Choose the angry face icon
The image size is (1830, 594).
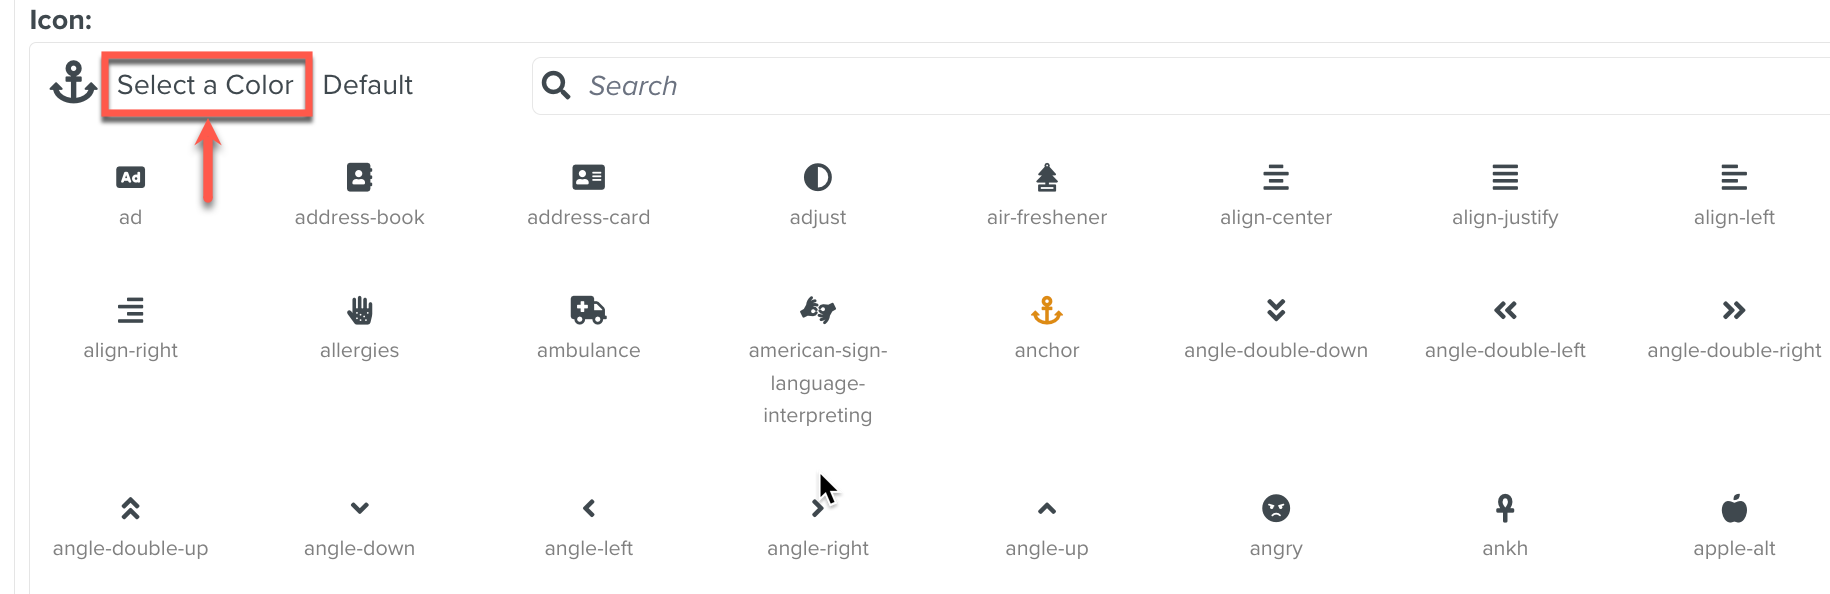pos(1275,508)
